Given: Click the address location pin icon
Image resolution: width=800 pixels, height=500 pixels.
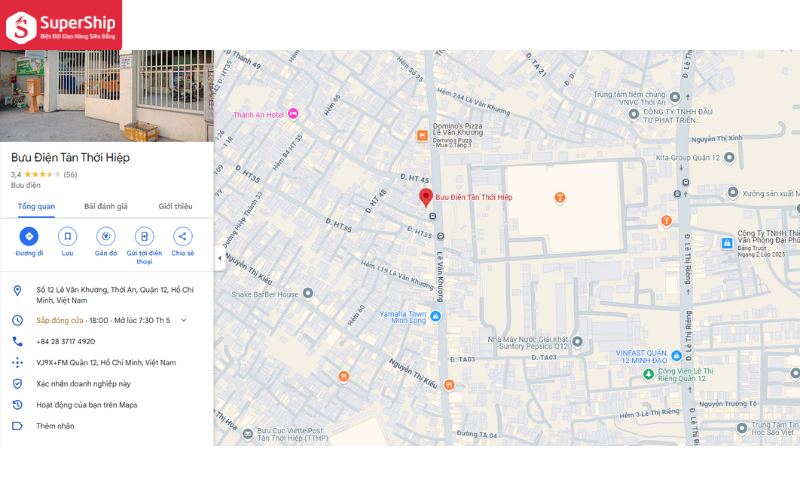Looking at the screenshot, I should [17, 291].
